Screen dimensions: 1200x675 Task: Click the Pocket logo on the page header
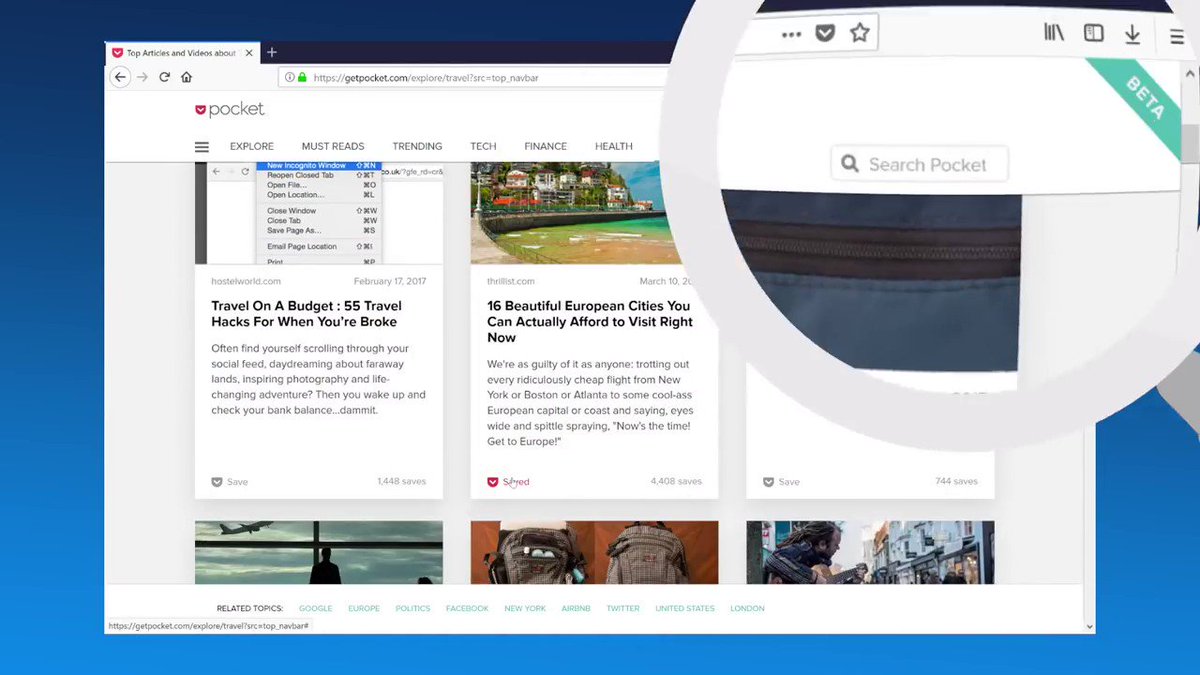pyautogui.click(x=229, y=109)
